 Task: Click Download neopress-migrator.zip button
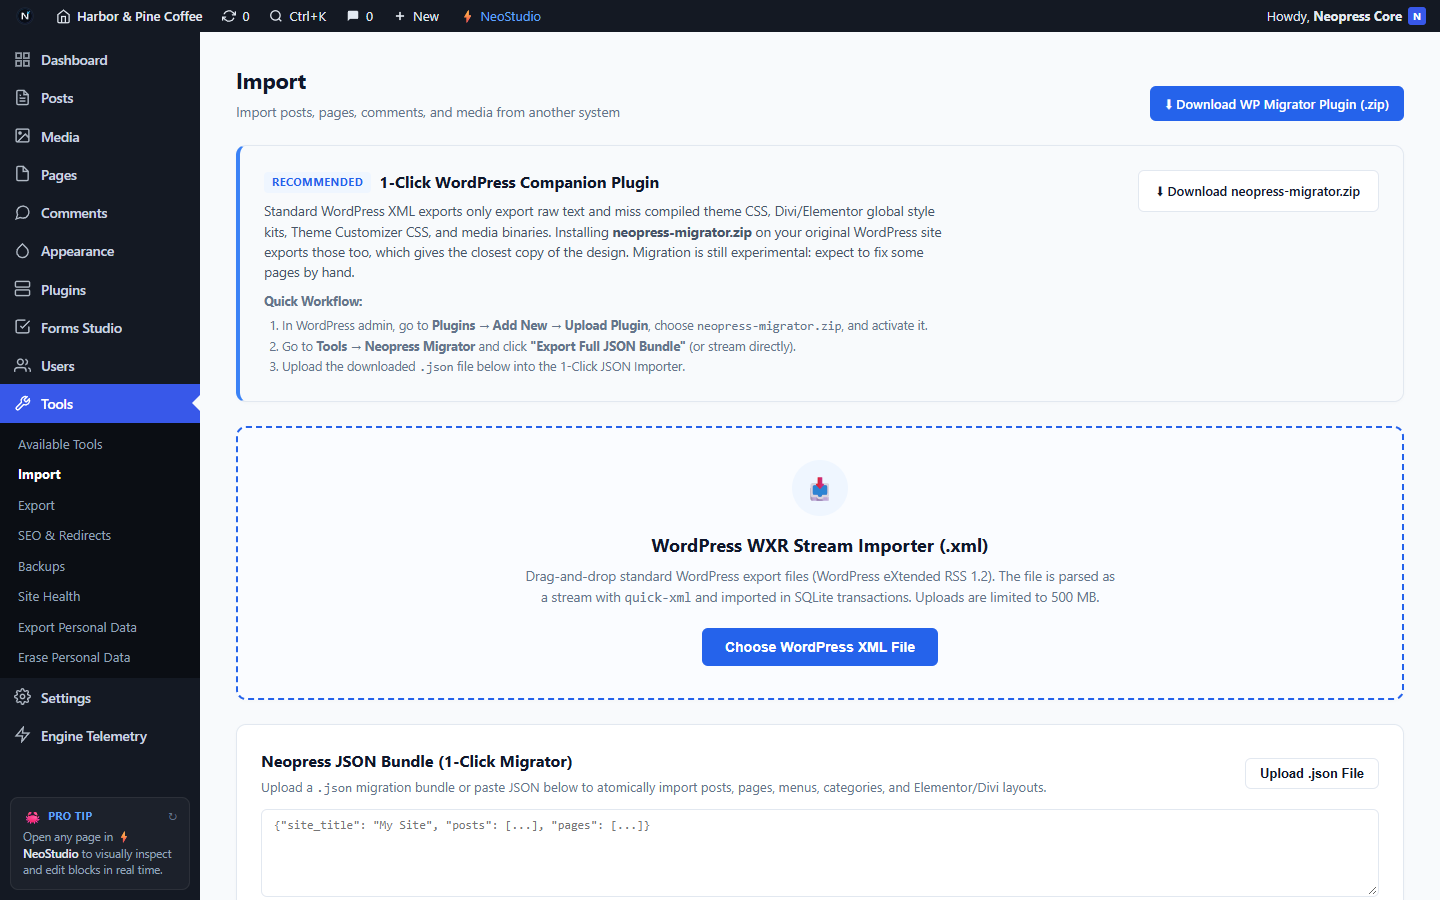pyautogui.click(x=1258, y=191)
